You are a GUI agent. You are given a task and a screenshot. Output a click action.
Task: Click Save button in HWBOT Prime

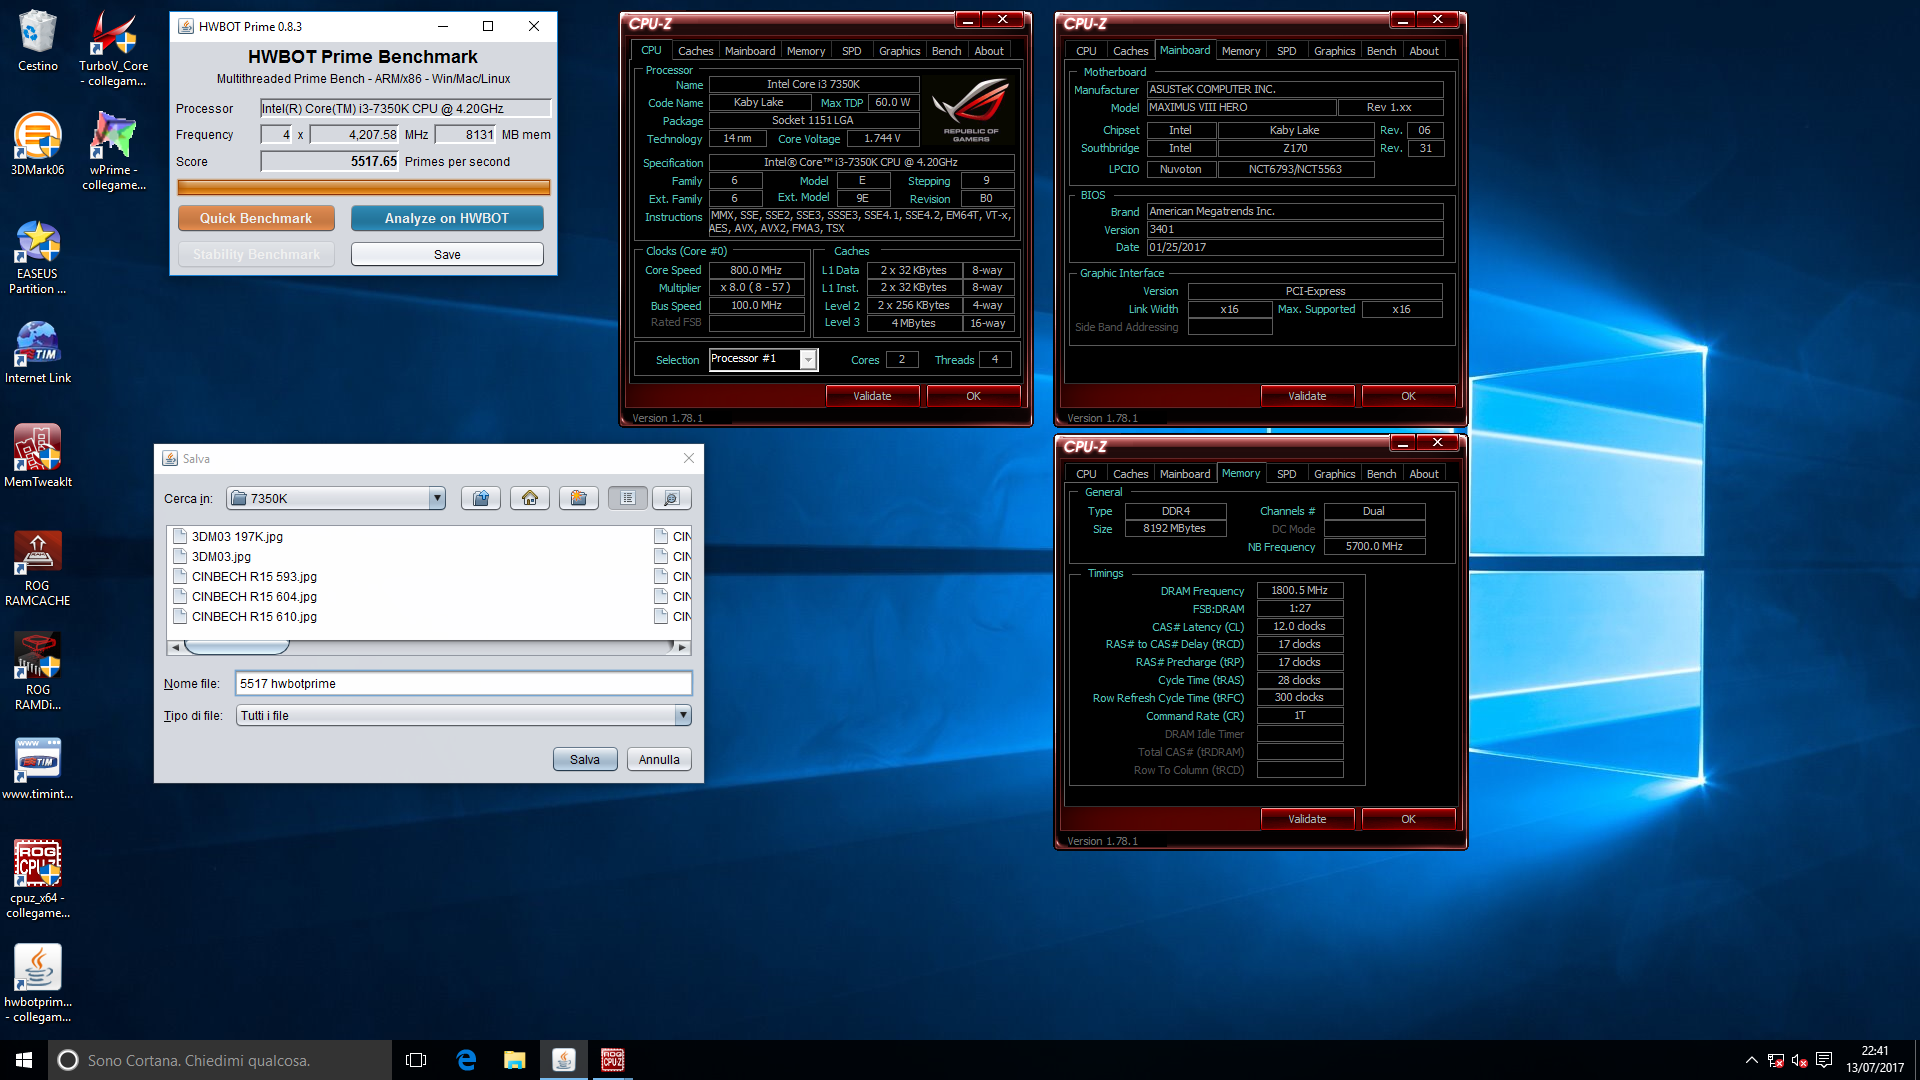pos(447,254)
